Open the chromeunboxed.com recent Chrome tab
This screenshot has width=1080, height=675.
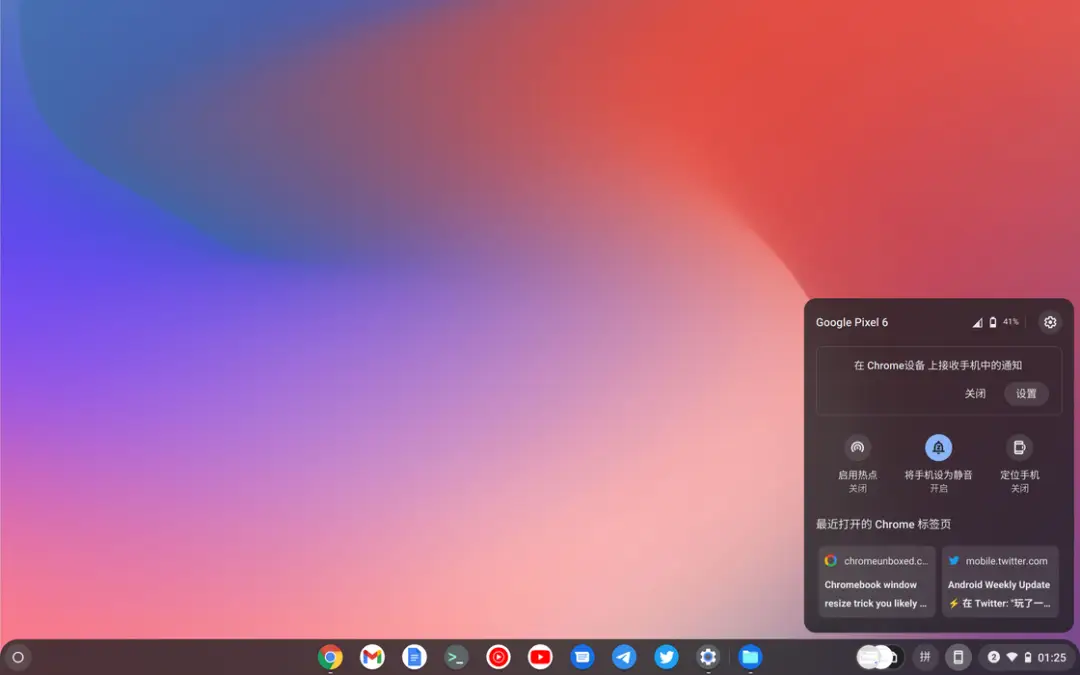tap(875, 581)
